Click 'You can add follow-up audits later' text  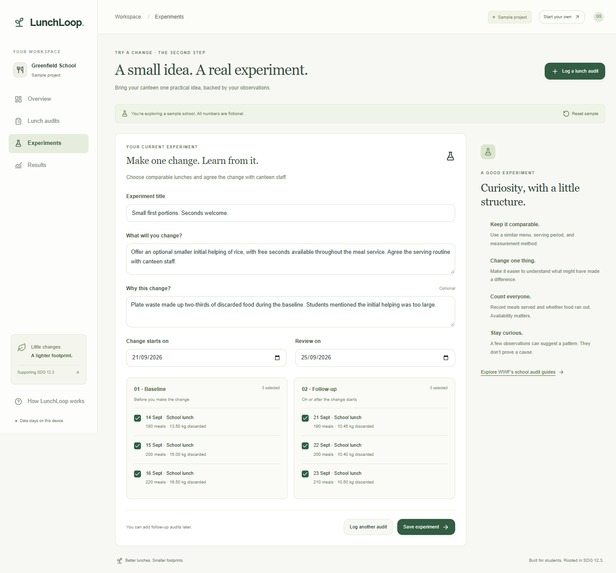(x=159, y=527)
